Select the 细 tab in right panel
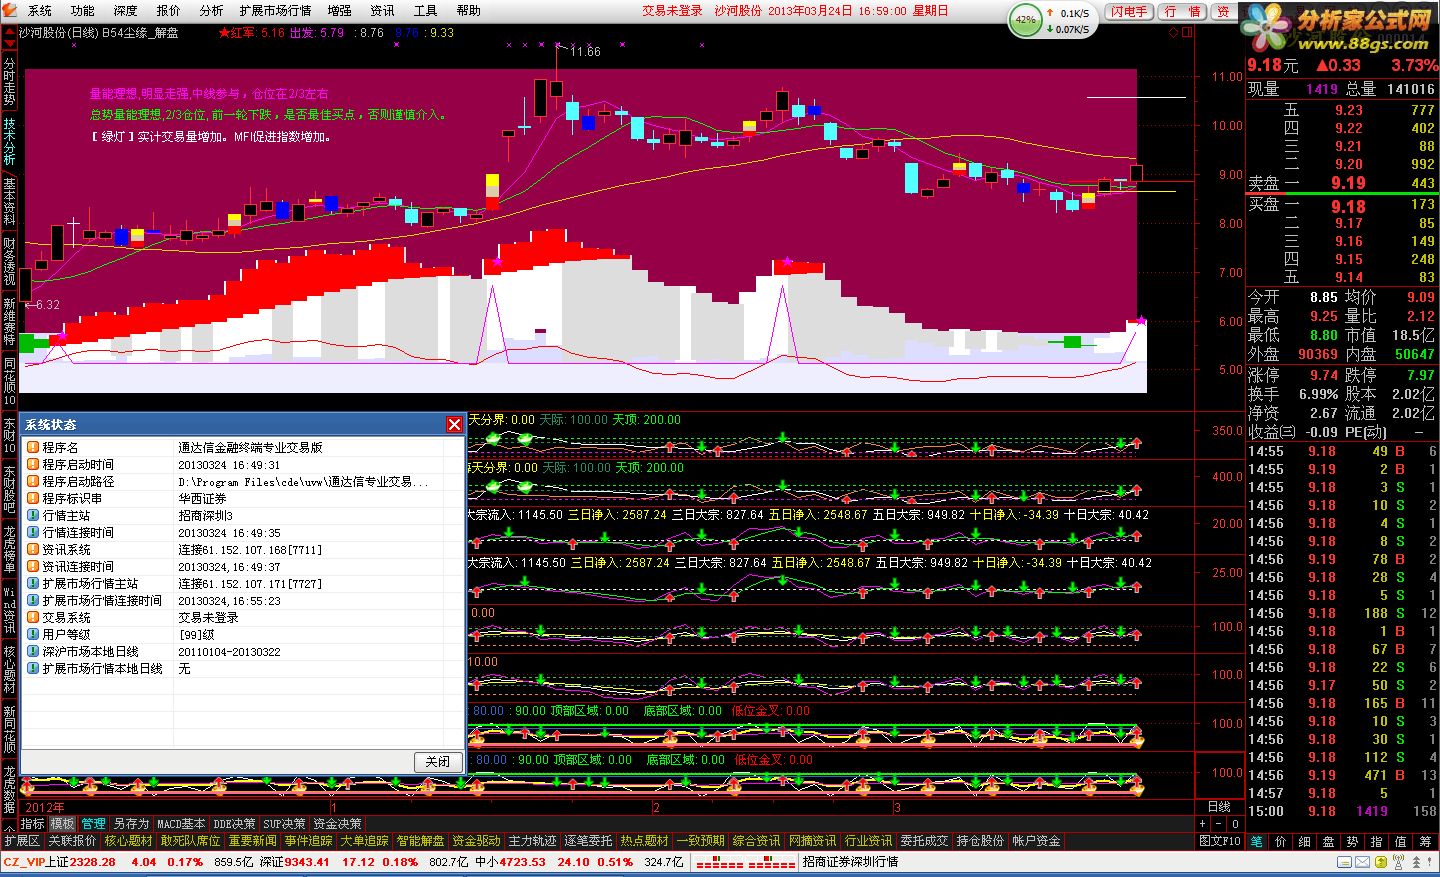This screenshot has width=1440, height=877. 1304,842
